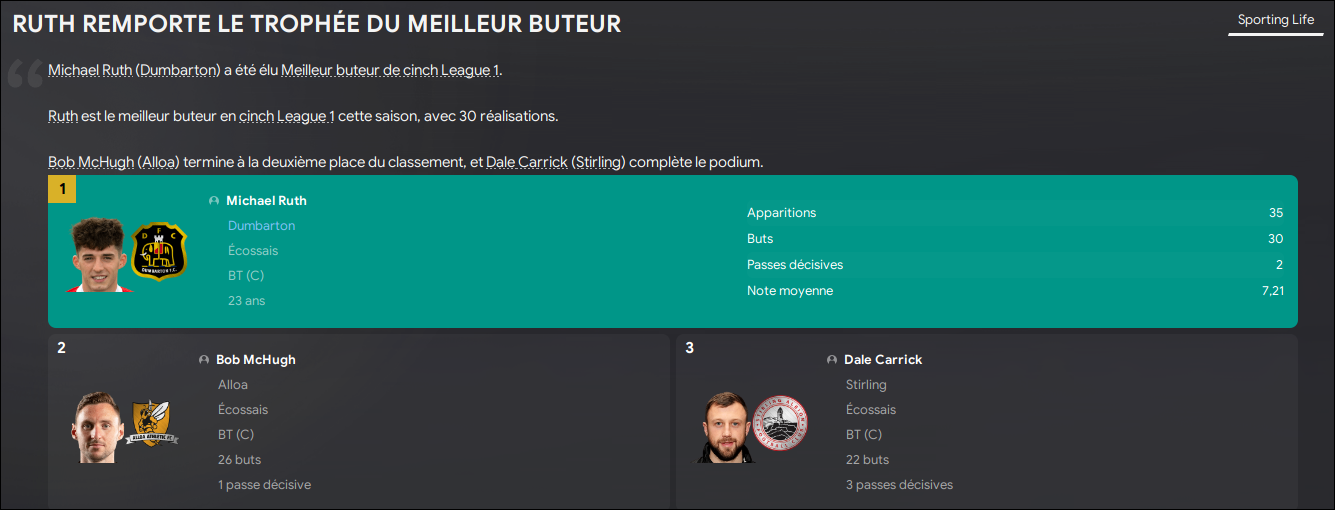Select Michael Ruth's name in the first-place card
The image size is (1335, 510).
point(266,201)
